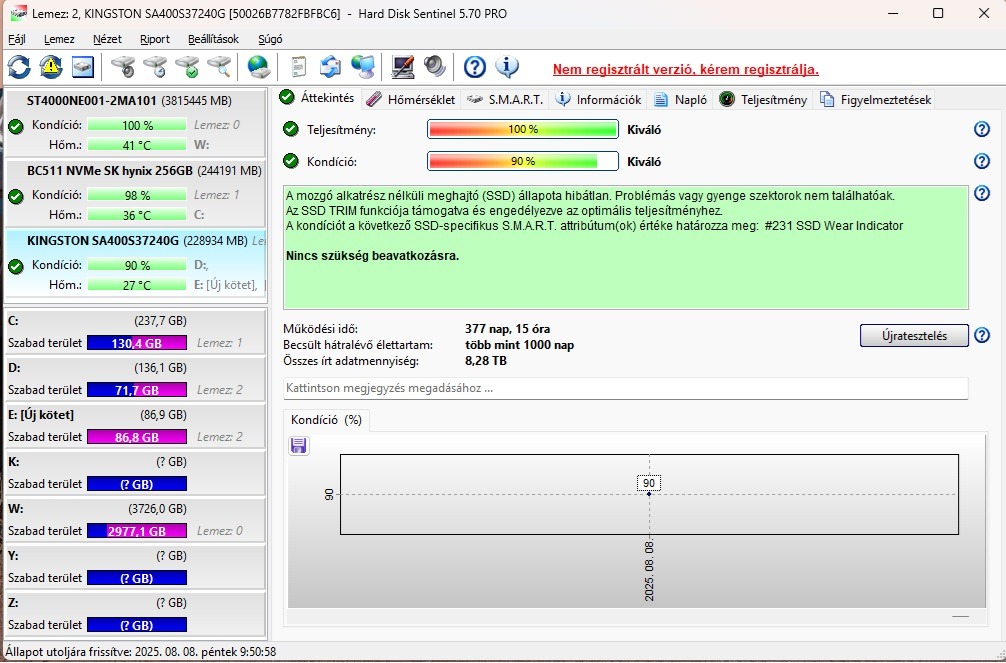The width and height of the screenshot is (1006, 663).
Task: Click the E: [Új kötet] free space bar
Action: 137,436
